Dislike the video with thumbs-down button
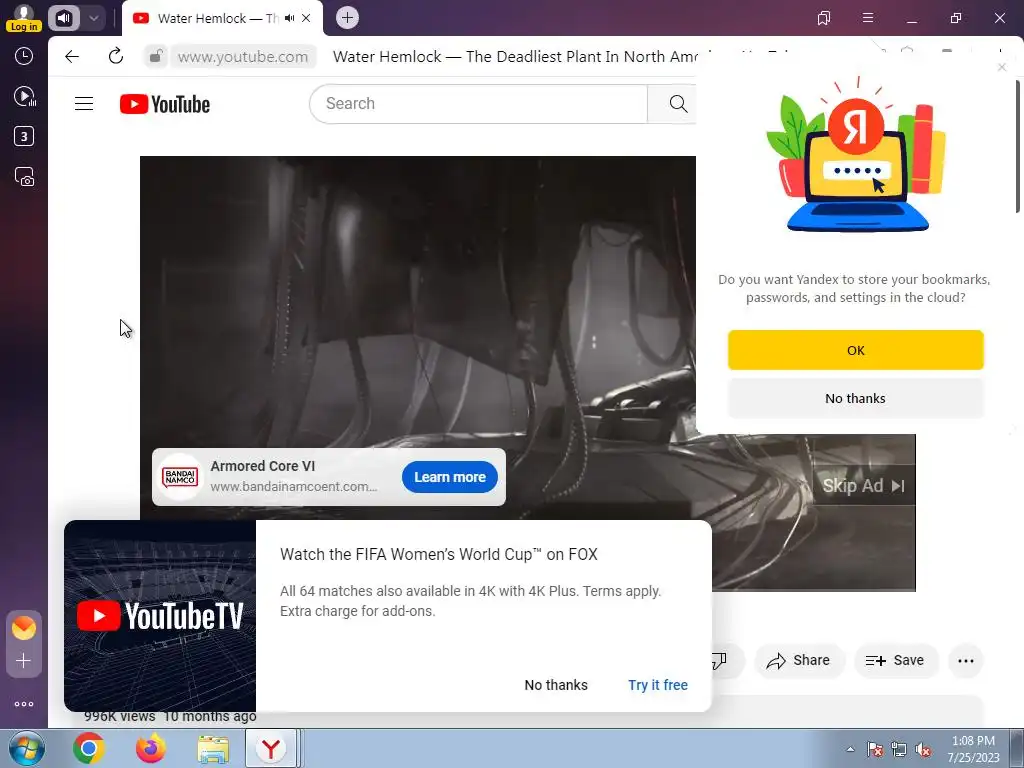The height and width of the screenshot is (768, 1024). click(722, 660)
